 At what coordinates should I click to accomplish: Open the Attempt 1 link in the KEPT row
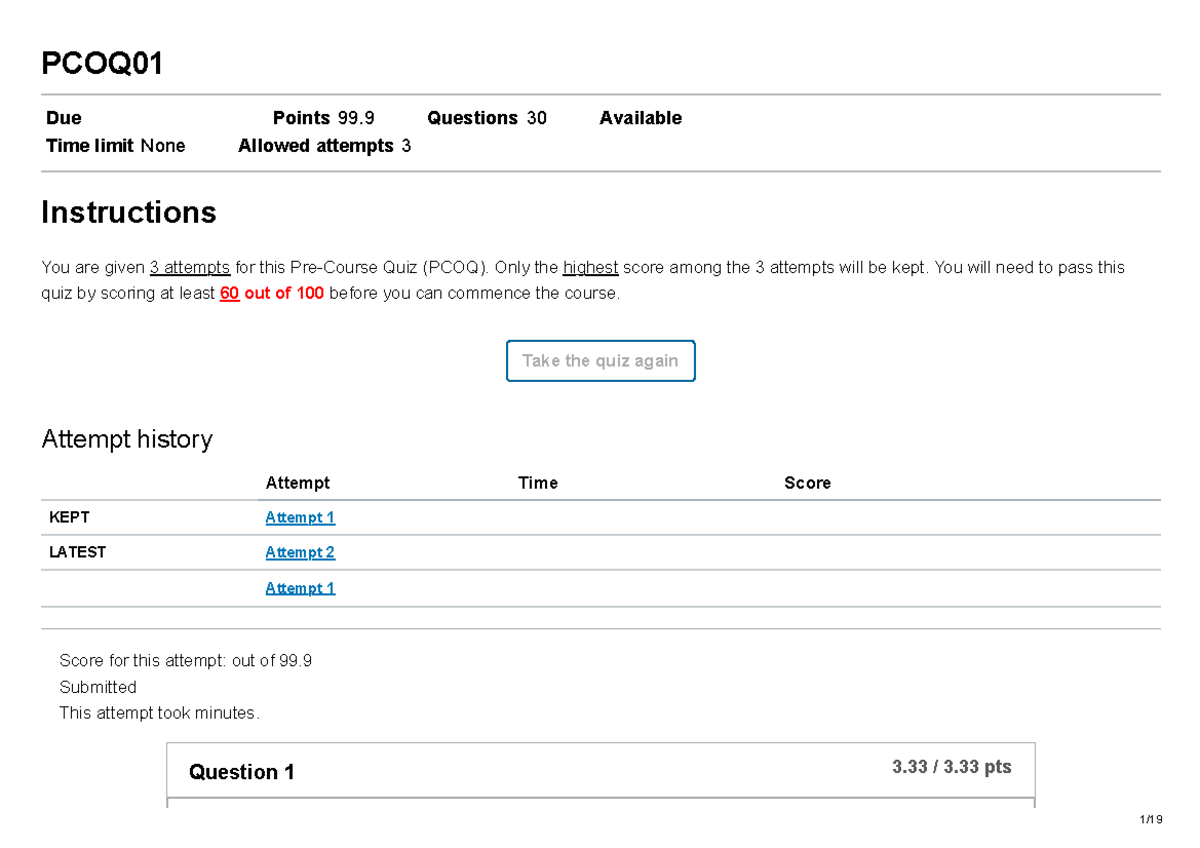click(300, 518)
